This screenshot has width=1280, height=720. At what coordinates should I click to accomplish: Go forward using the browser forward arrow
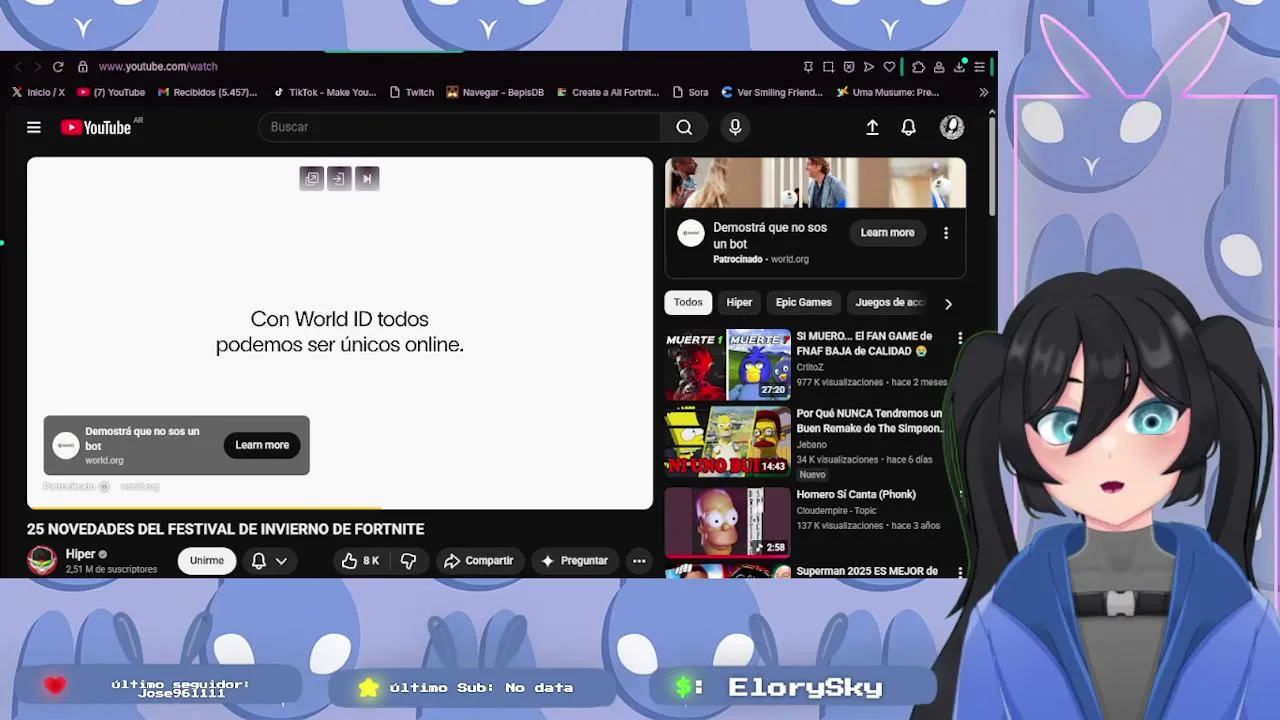(37, 67)
